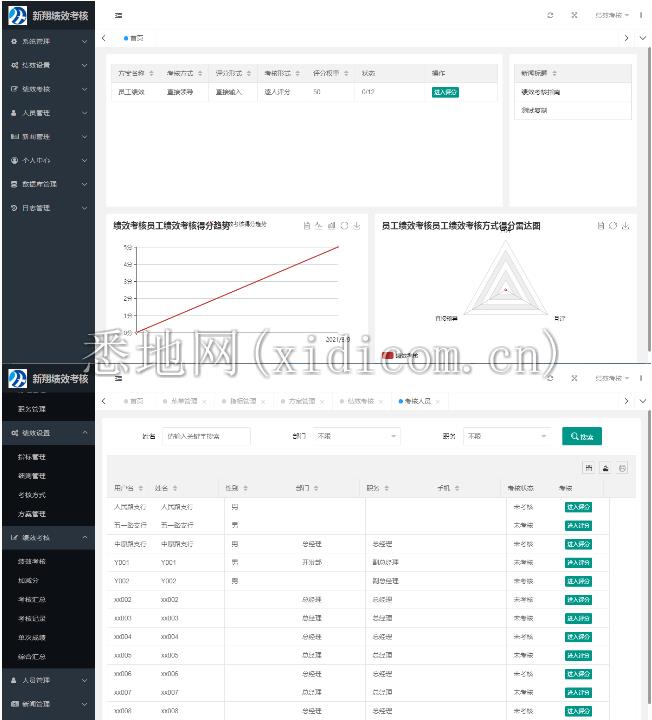Open 部门 dropdown in search bar
652x720 pixels.
(x=356, y=436)
